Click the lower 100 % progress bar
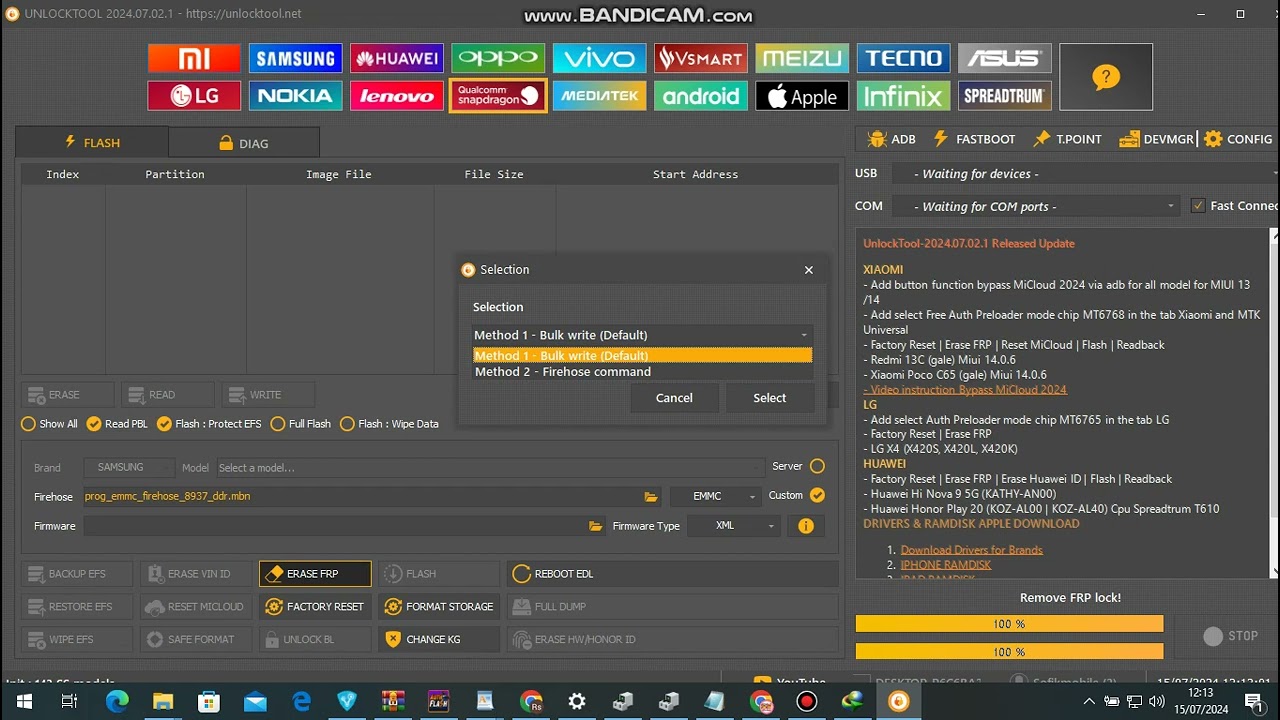The width and height of the screenshot is (1280, 720). [x=1009, y=652]
